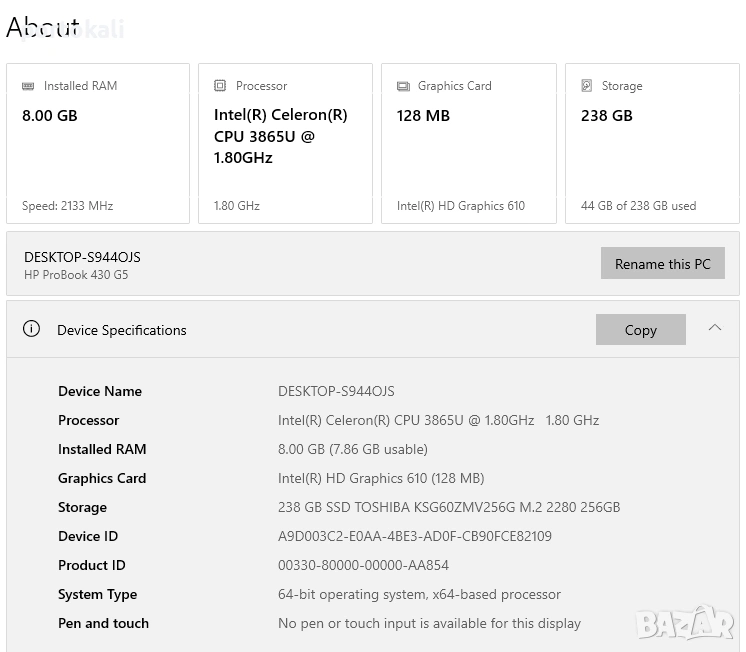This screenshot has width=746, height=652.
Task: Click the HP ProBook 430 G5 model label
Action: 76,275
